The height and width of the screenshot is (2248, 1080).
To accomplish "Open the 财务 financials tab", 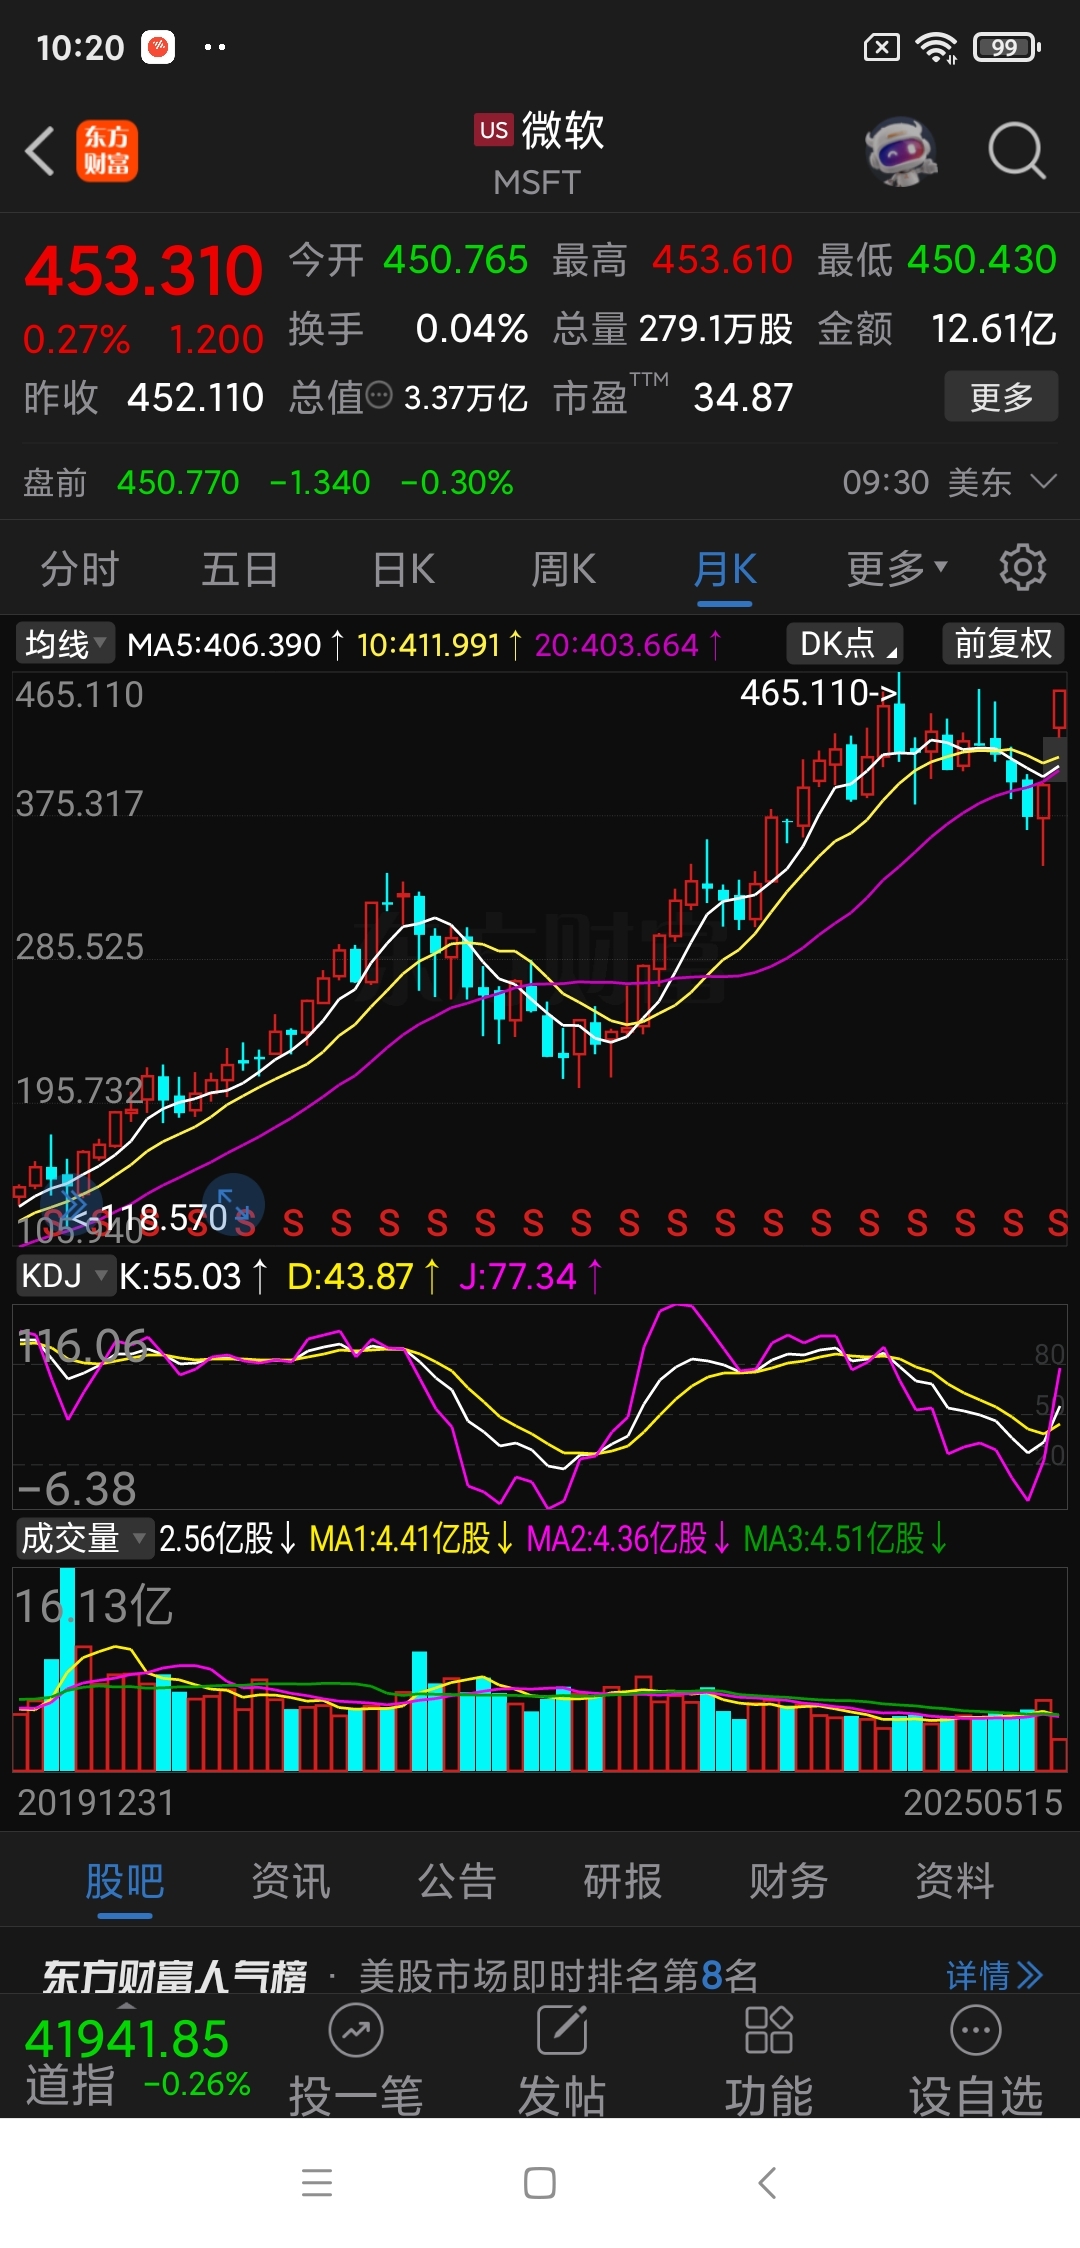I will (789, 1881).
